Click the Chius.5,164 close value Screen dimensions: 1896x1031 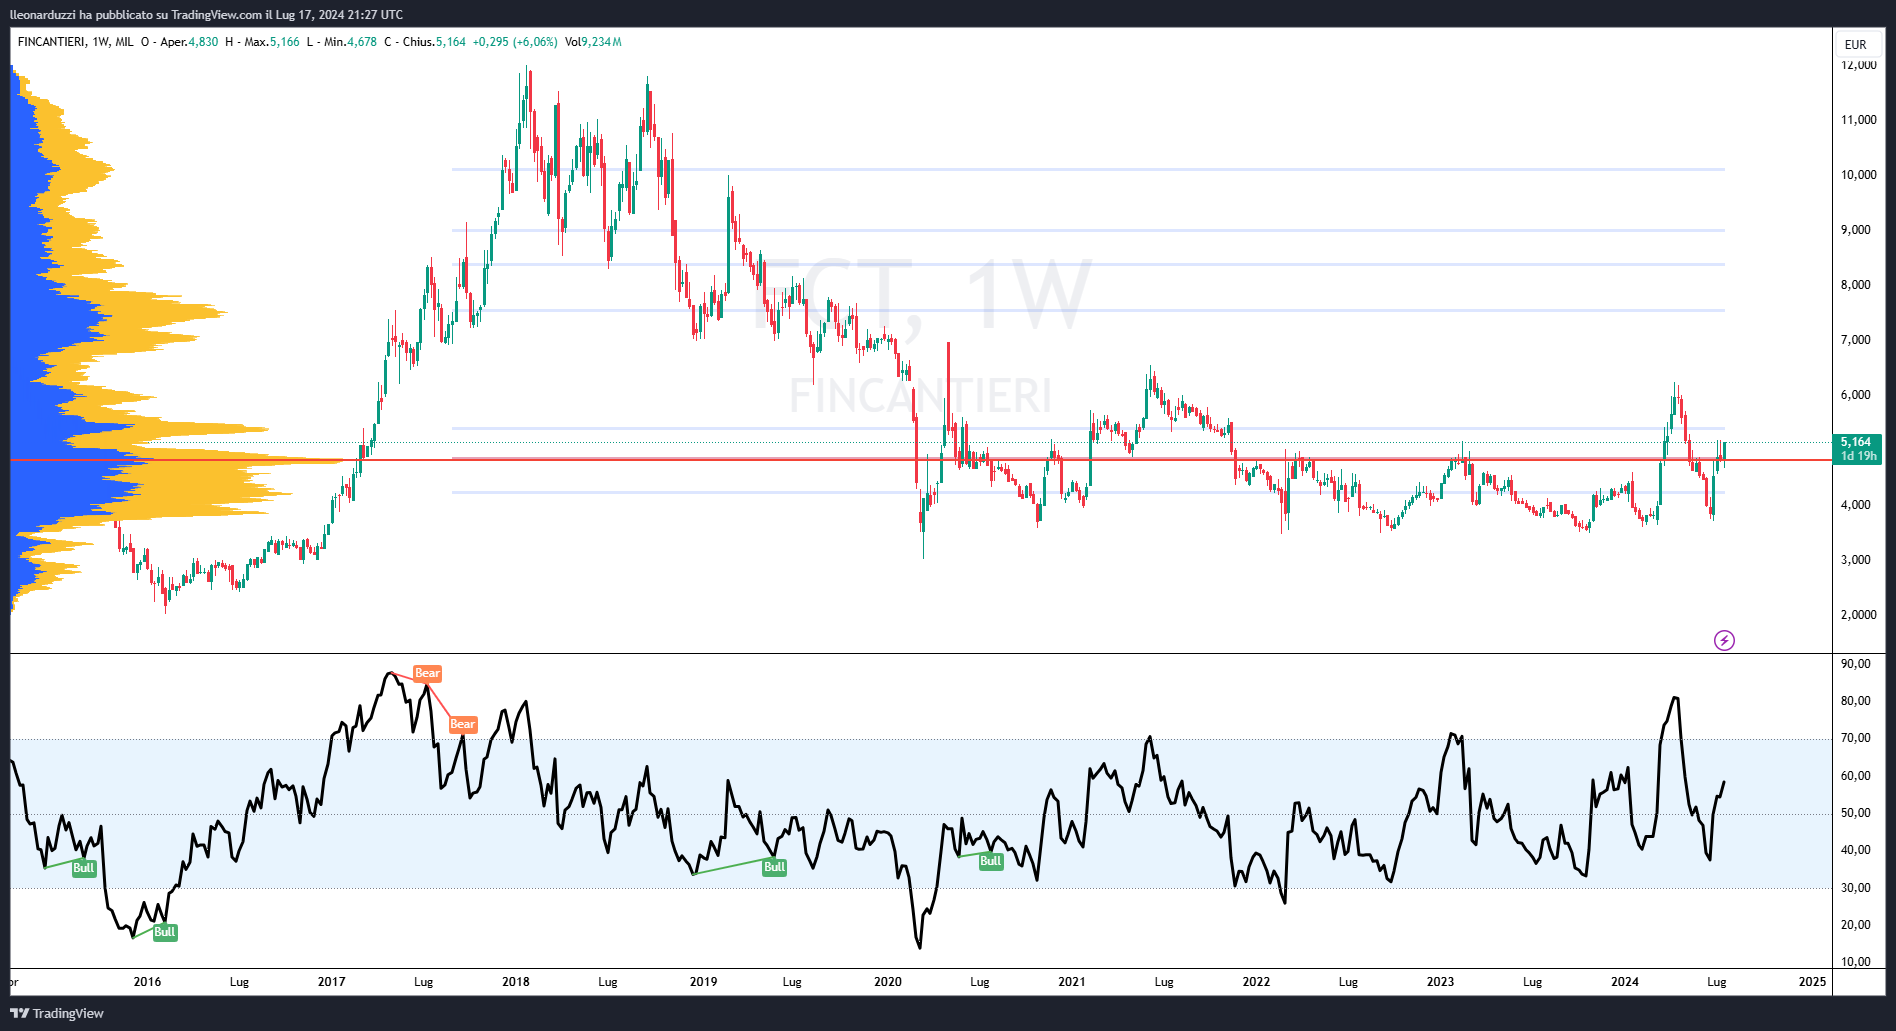tap(434, 42)
